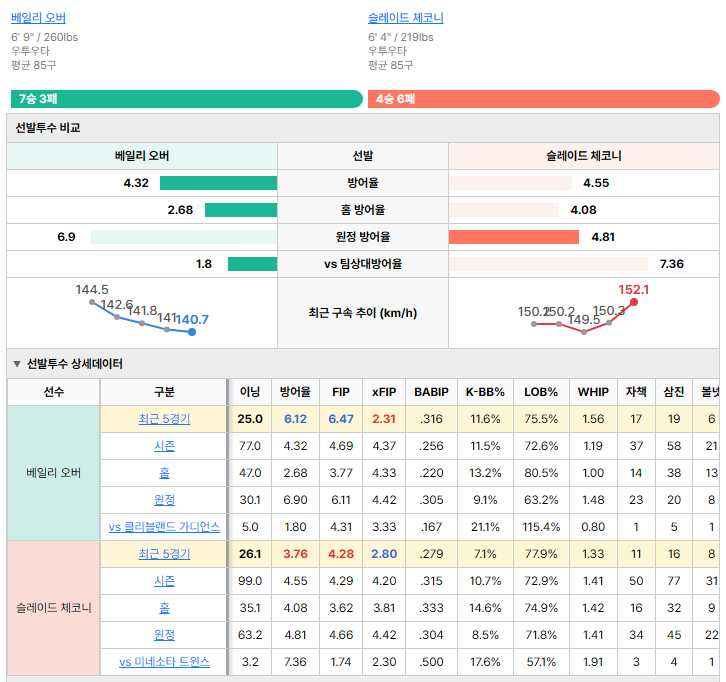
Task: Click the red 4승 6패 record bar
Action: pos(544,99)
